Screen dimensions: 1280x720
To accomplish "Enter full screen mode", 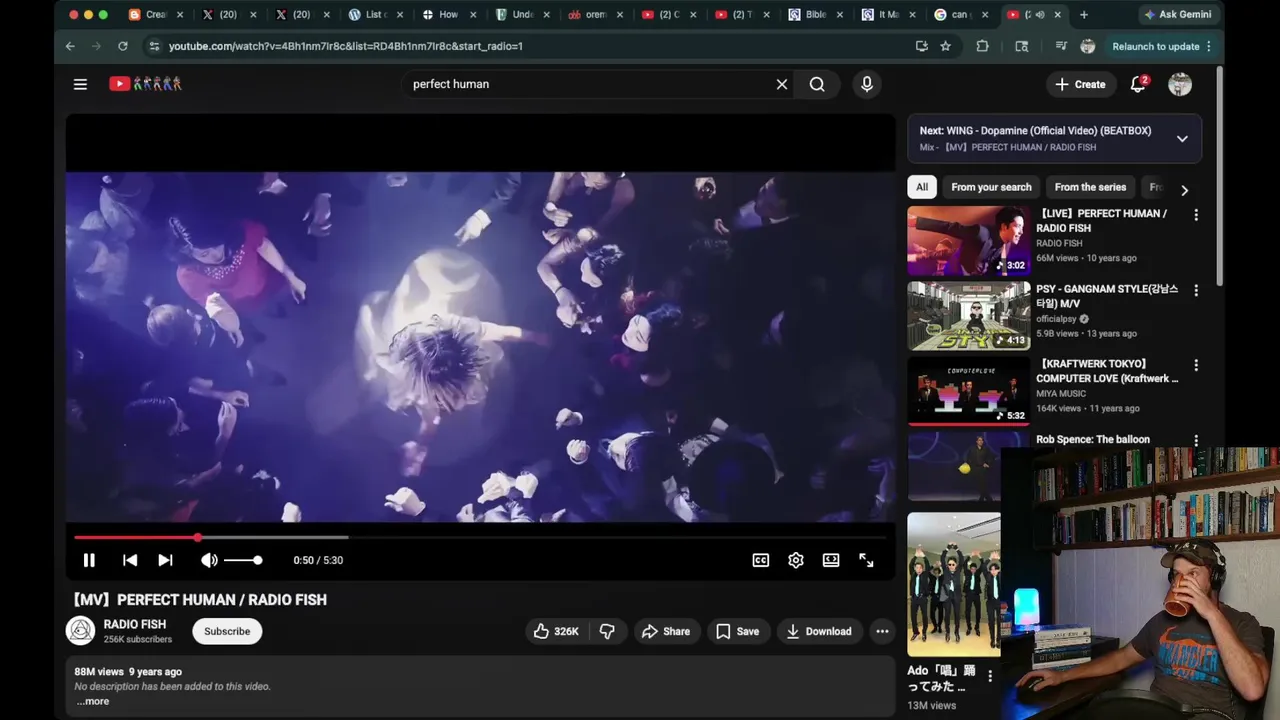I will click(x=866, y=560).
